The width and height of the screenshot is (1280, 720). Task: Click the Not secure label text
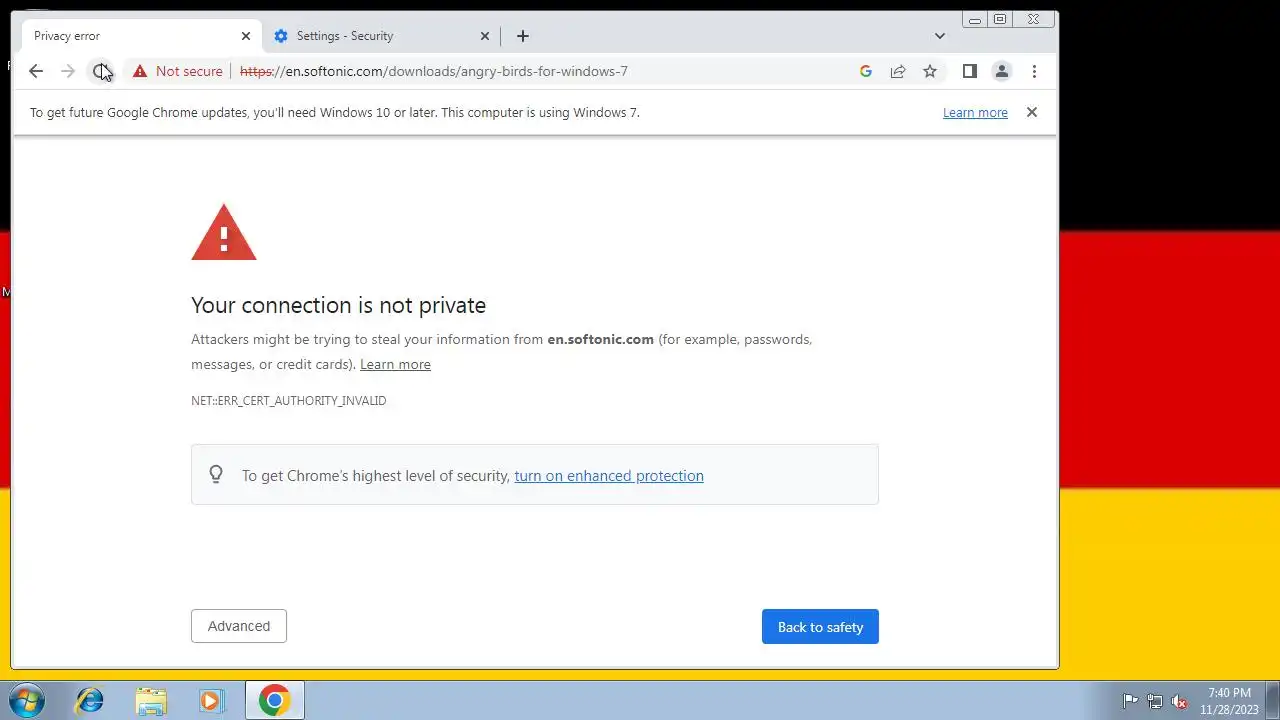click(x=189, y=71)
